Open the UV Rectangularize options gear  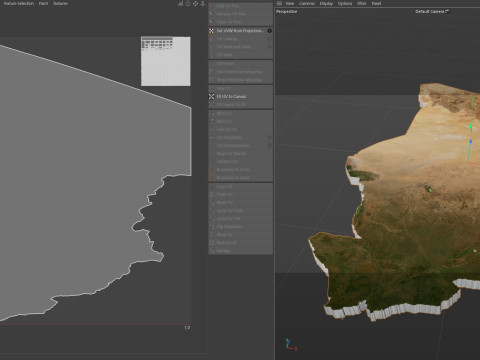point(269,145)
